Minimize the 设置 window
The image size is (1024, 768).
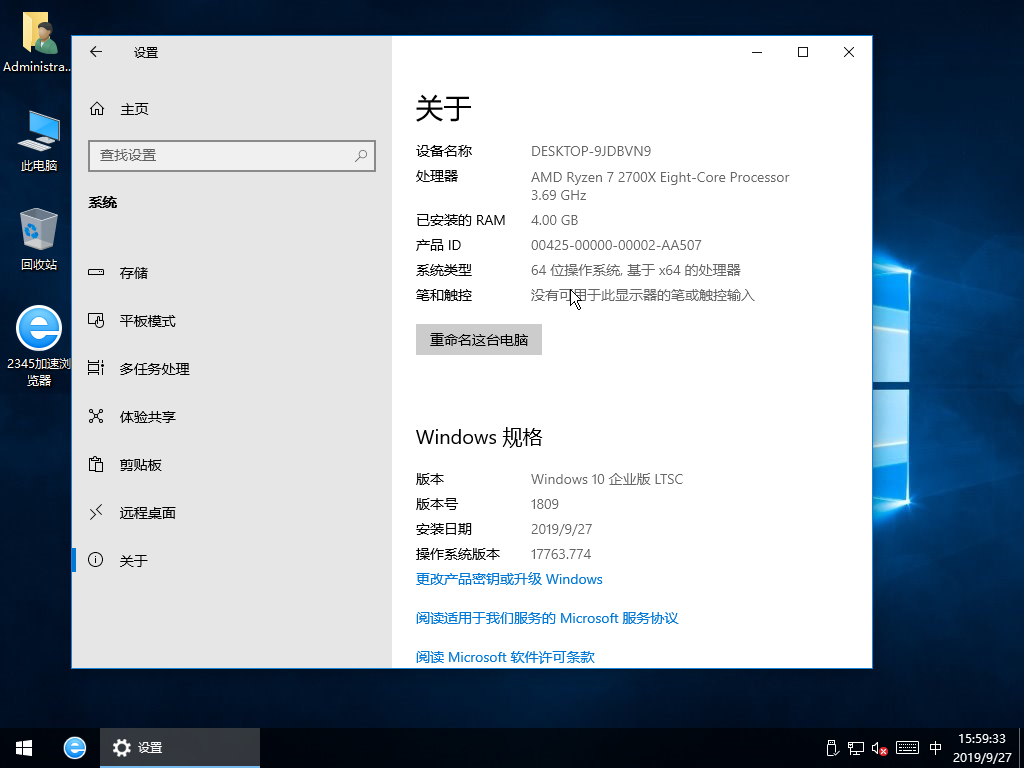pyautogui.click(x=757, y=52)
